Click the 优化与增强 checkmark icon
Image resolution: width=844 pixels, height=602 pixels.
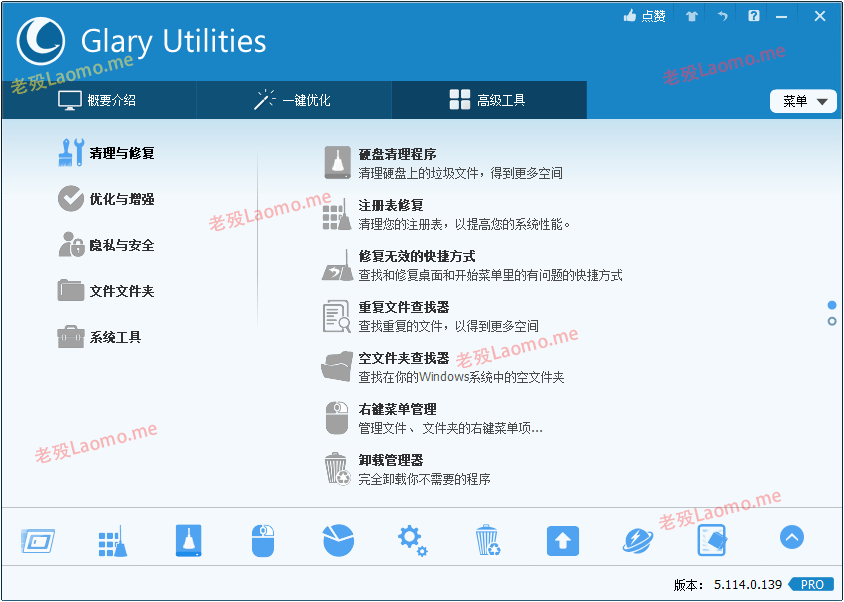(x=71, y=199)
